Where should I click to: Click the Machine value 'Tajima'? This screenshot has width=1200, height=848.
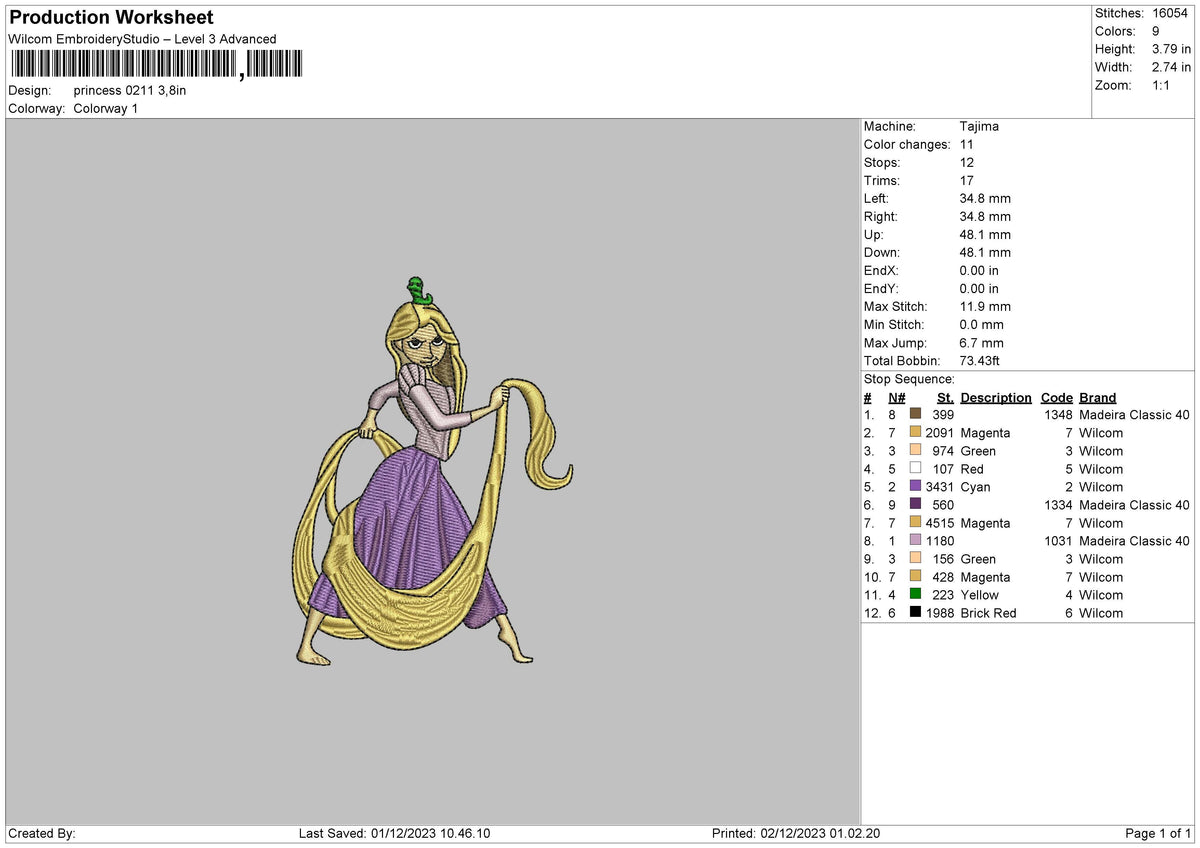point(979,126)
